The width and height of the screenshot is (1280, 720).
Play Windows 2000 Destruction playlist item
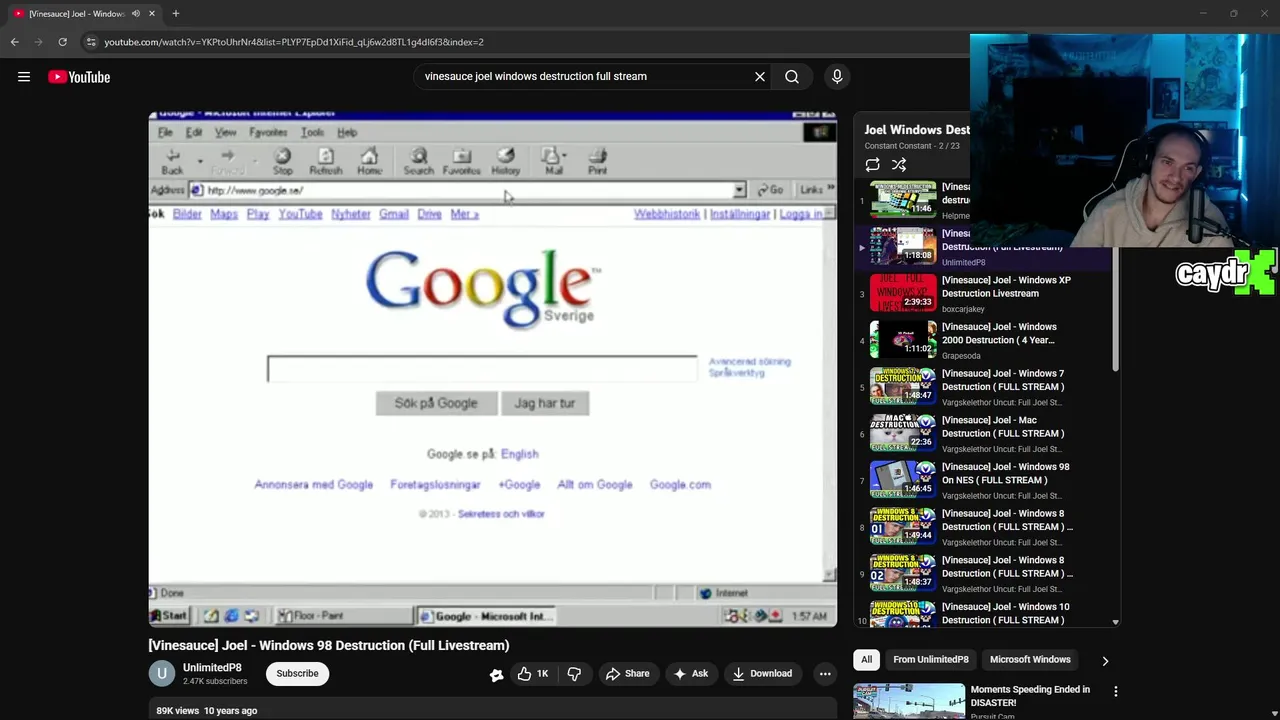(985, 340)
